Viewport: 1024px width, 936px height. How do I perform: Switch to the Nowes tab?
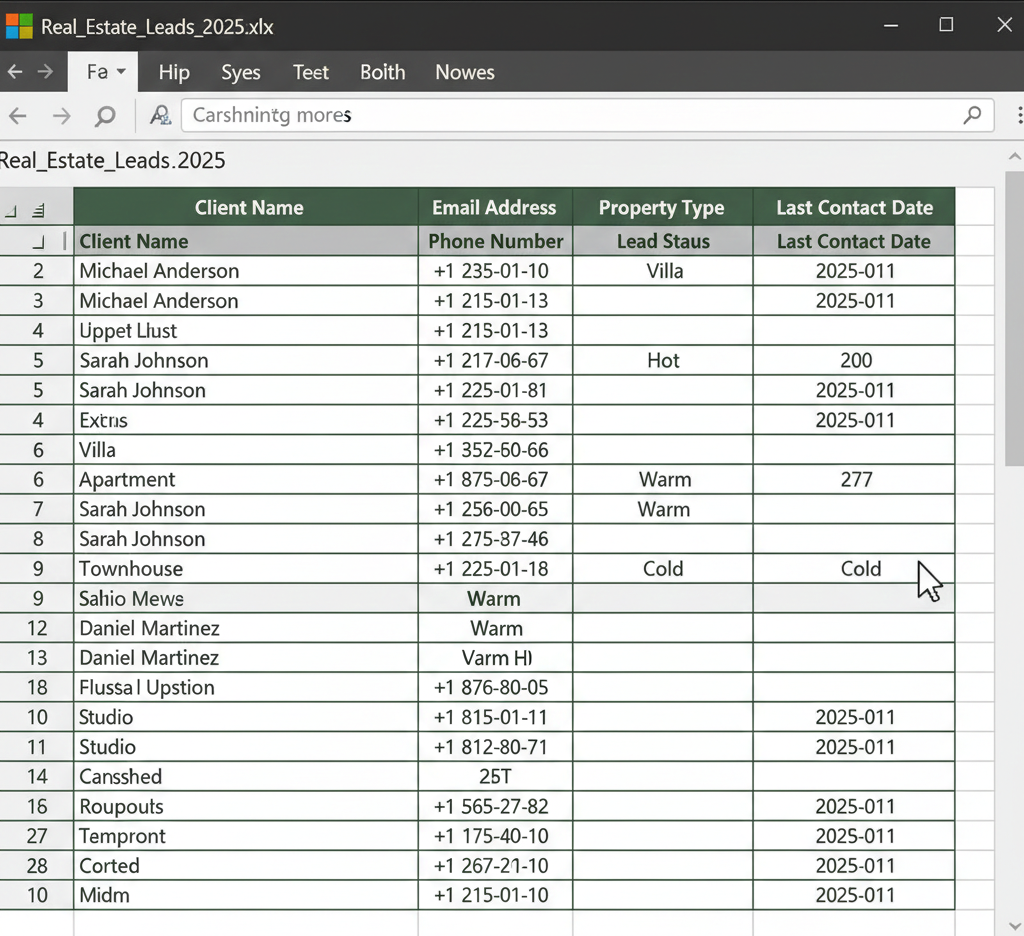point(464,72)
